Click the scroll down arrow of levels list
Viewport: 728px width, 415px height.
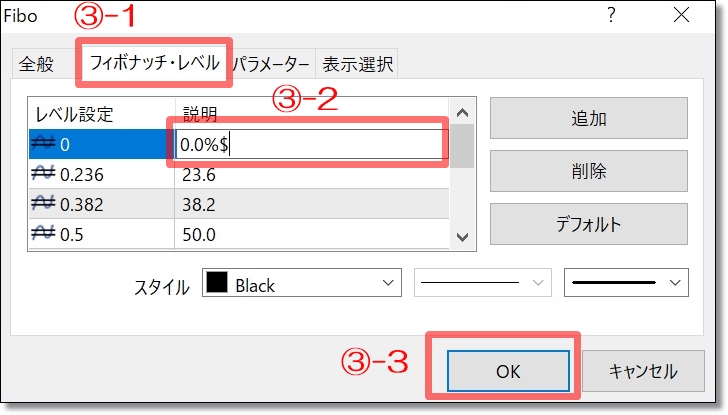click(x=462, y=237)
